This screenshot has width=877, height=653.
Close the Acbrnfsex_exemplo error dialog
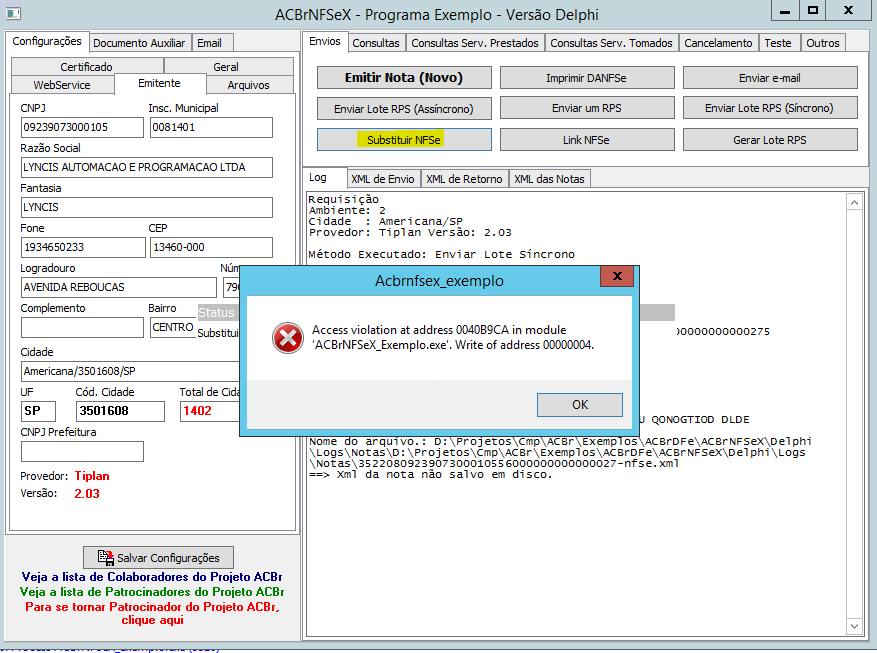[x=617, y=276]
